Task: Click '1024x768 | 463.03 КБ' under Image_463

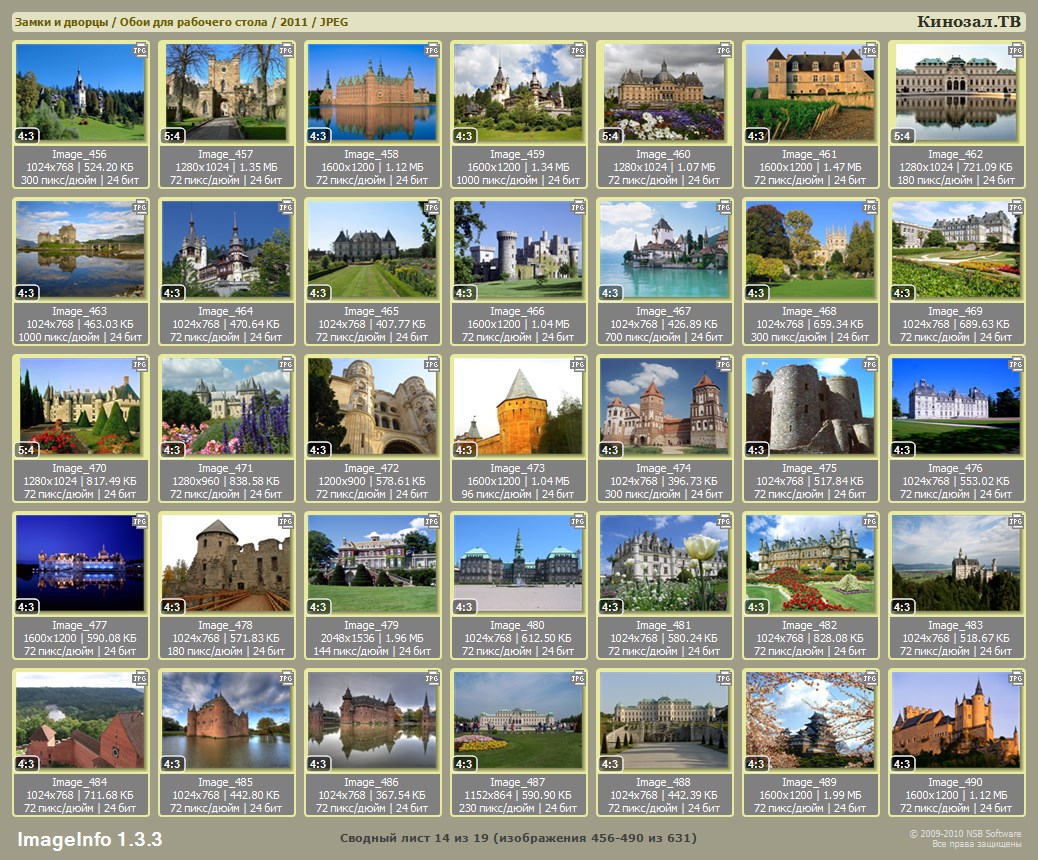Action: pos(80,324)
